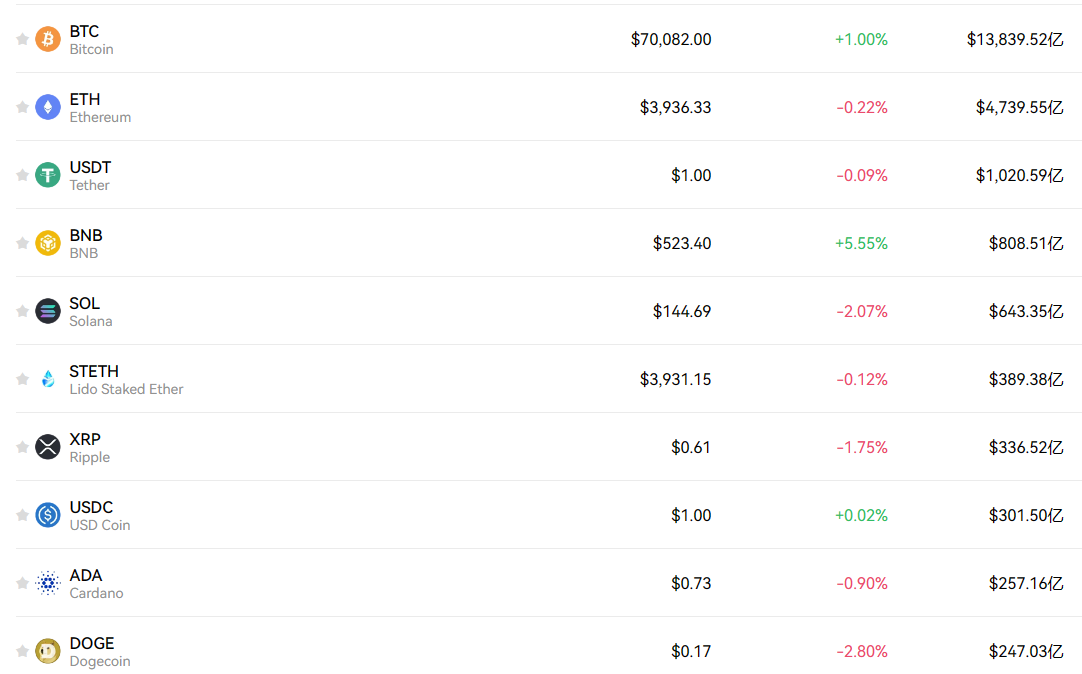
Task: Favorite BTC with its star toggle
Action: pyautogui.click(x=22, y=39)
